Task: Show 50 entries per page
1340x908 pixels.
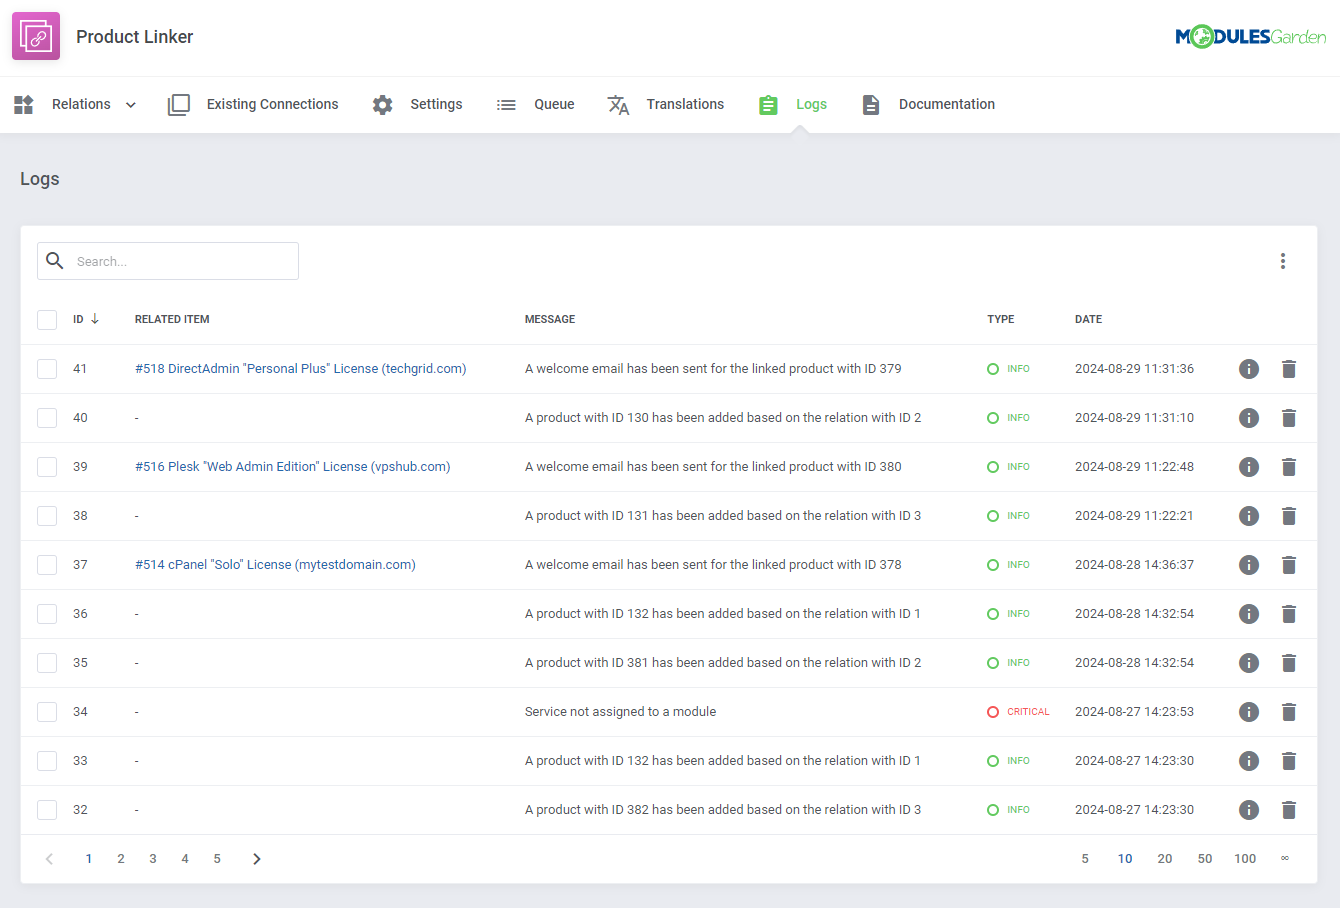Action: 1205,859
